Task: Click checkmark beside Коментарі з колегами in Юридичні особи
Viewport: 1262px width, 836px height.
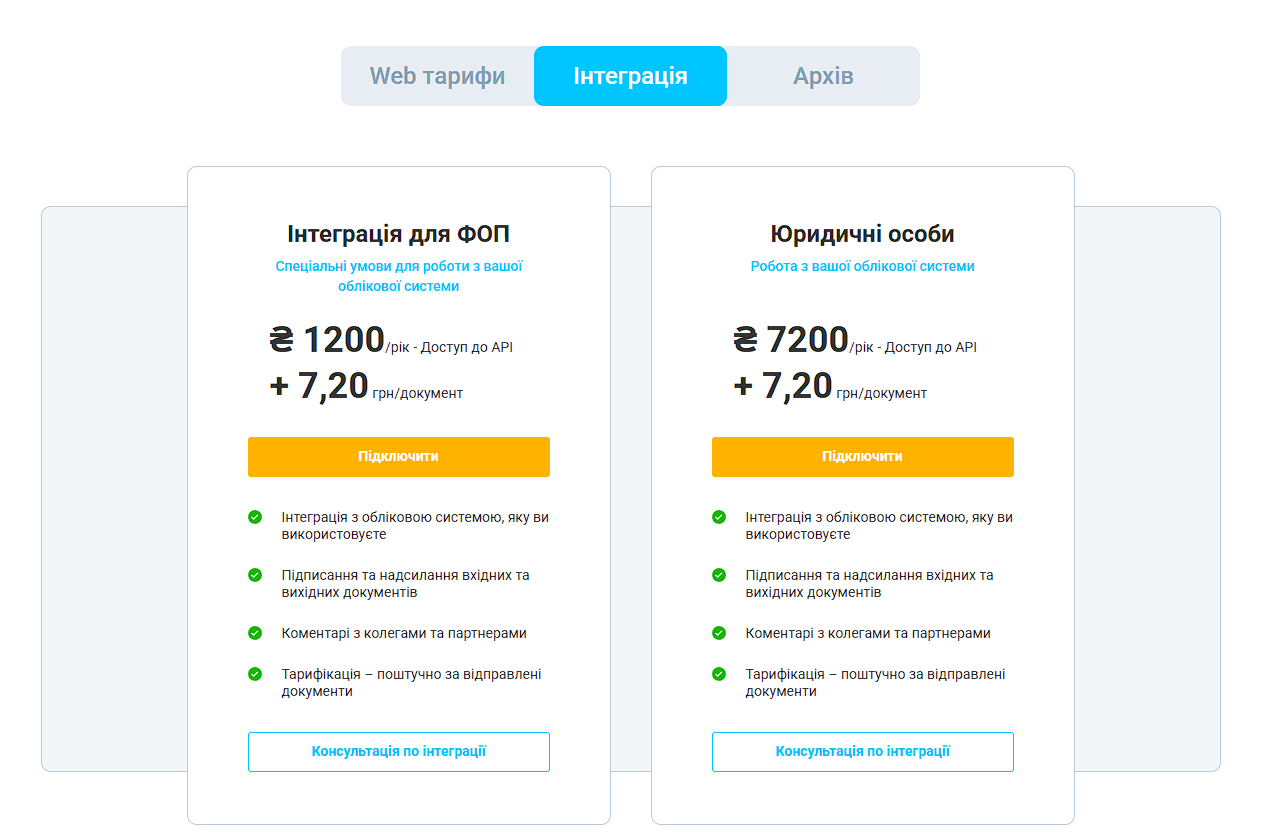Action: pyautogui.click(x=719, y=633)
